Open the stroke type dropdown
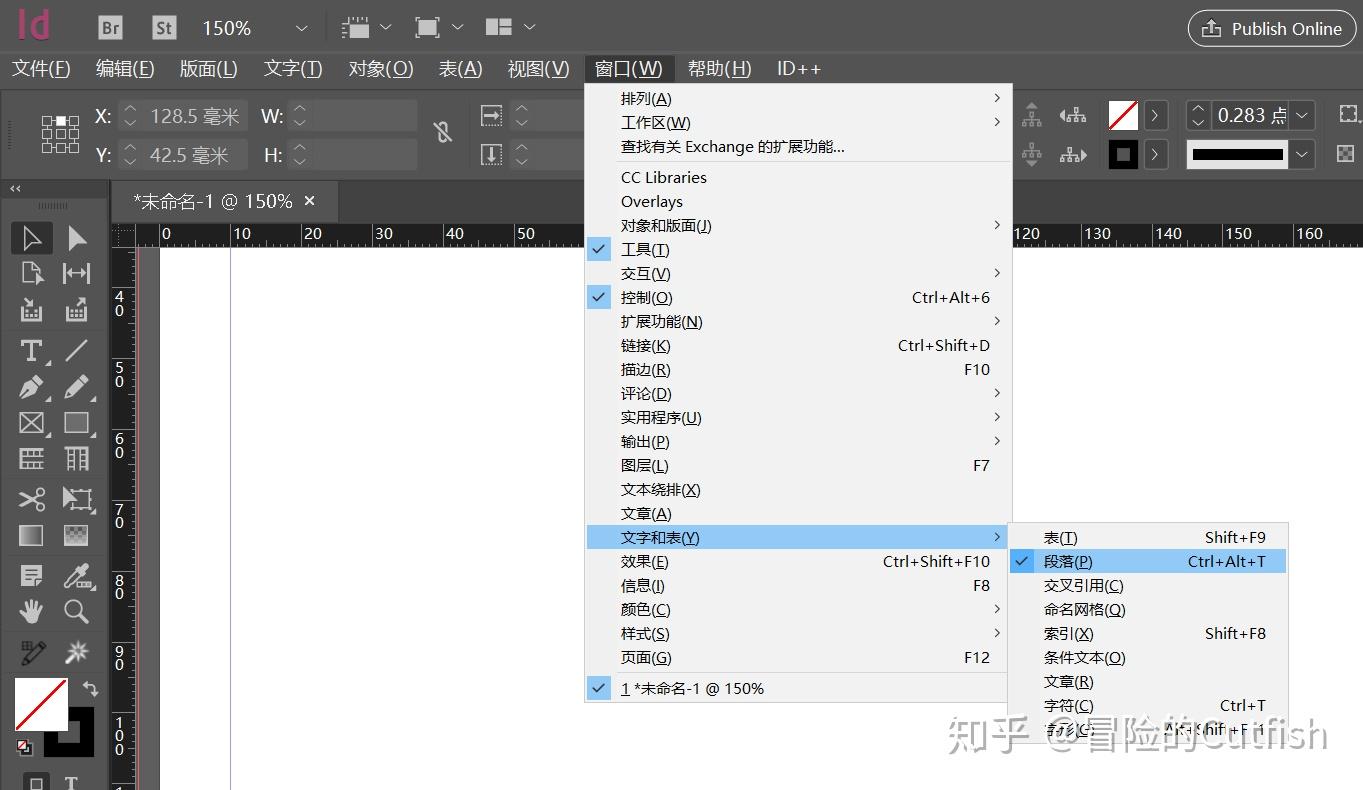The image size is (1363, 790). pos(1302,155)
